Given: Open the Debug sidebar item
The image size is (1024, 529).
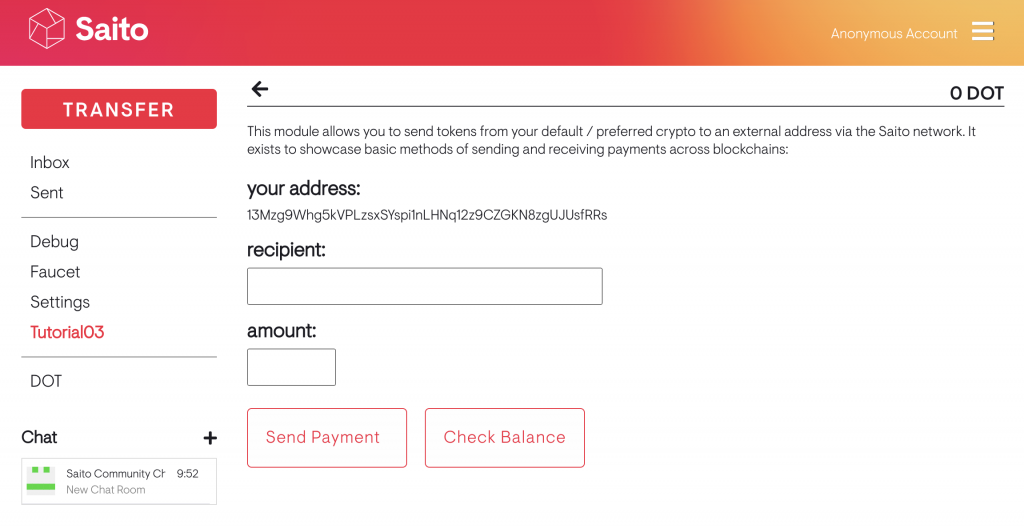Looking at the screenshot, I should click(x=54, y=242).
